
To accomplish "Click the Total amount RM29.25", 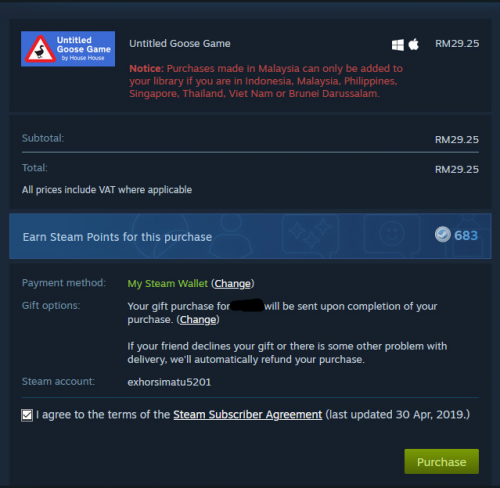I will 457,169.
